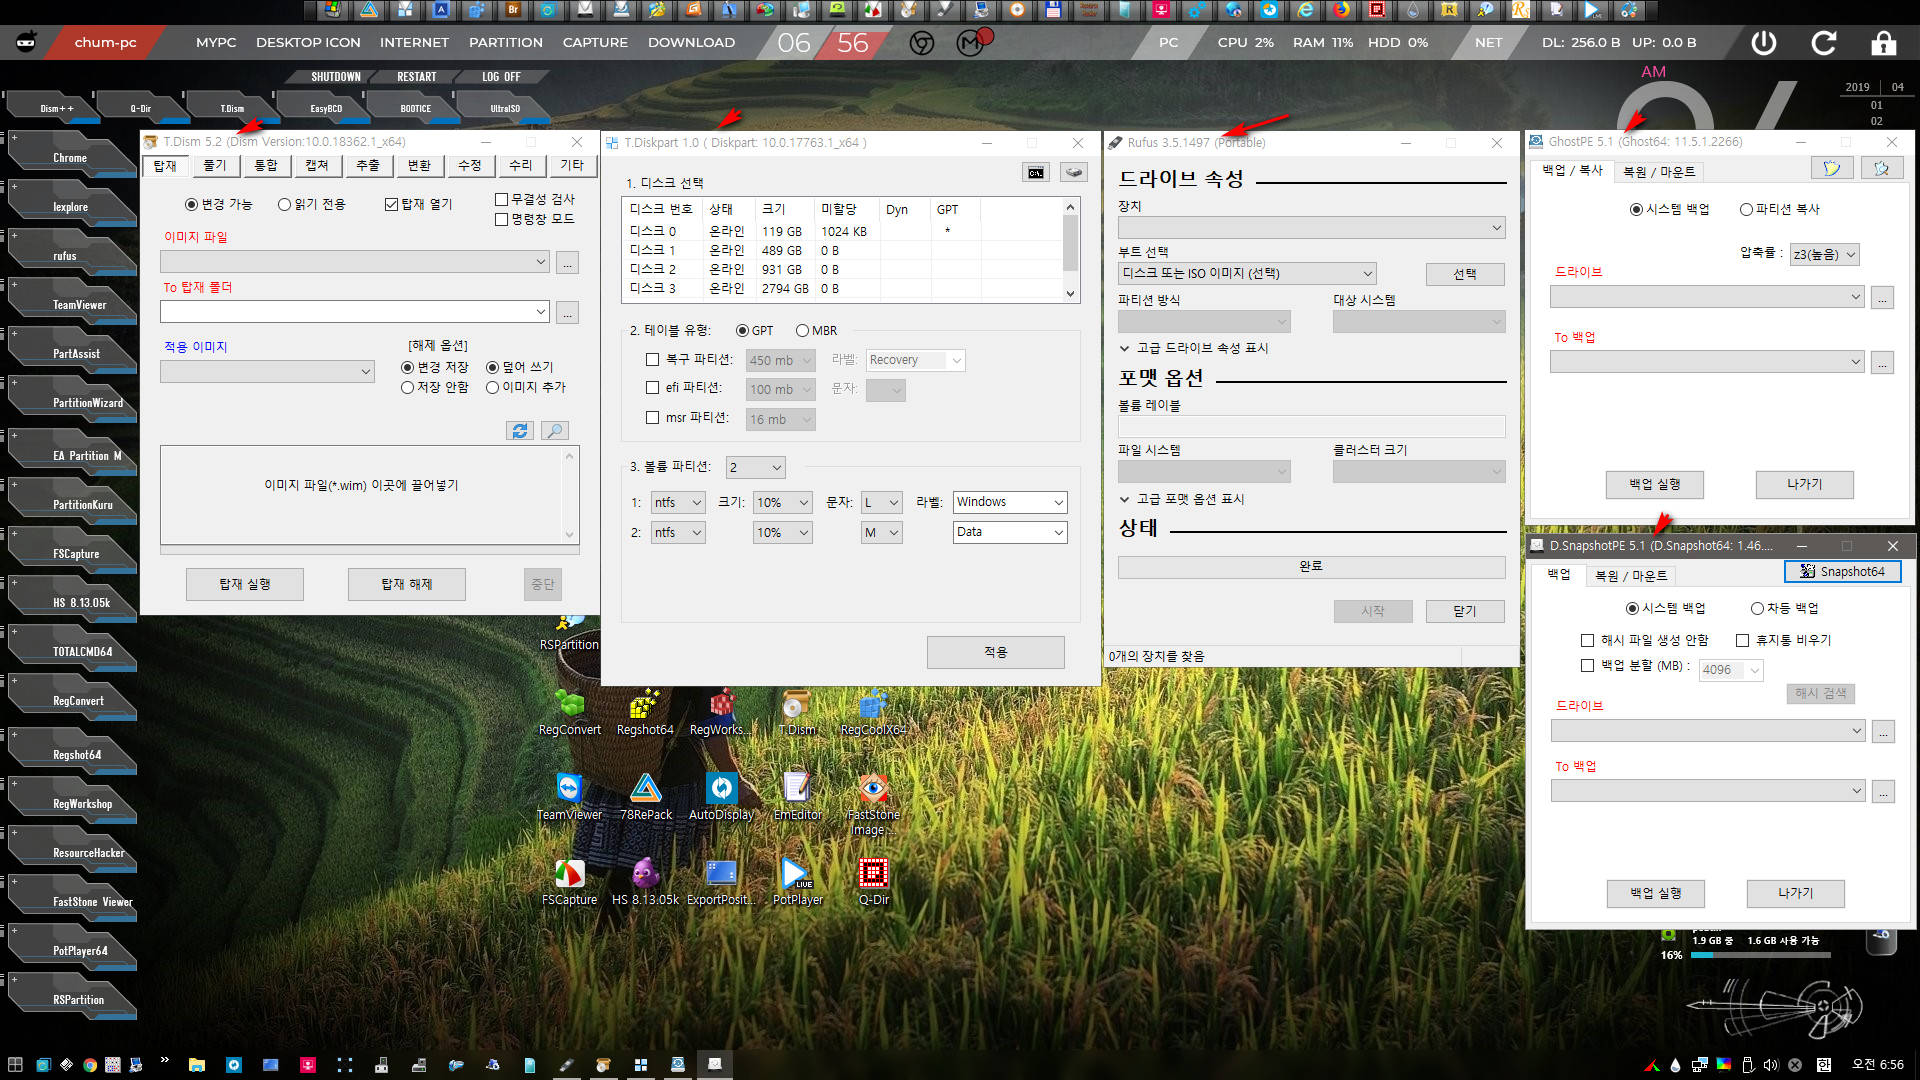The height and width of the screenshot is (1080, 1920).
Task: Select the 디스크 1 row in disk list
Action: tap(840, 250)
